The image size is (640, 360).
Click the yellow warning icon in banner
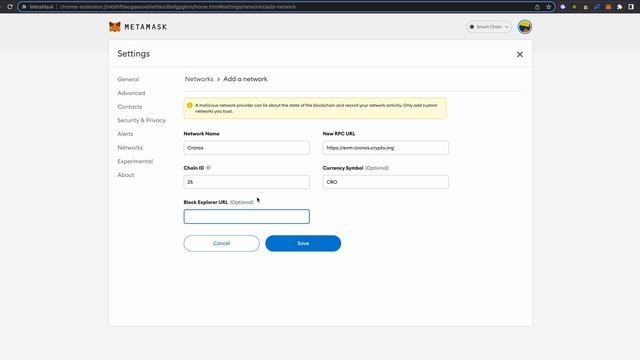click(x=189, y=105)
